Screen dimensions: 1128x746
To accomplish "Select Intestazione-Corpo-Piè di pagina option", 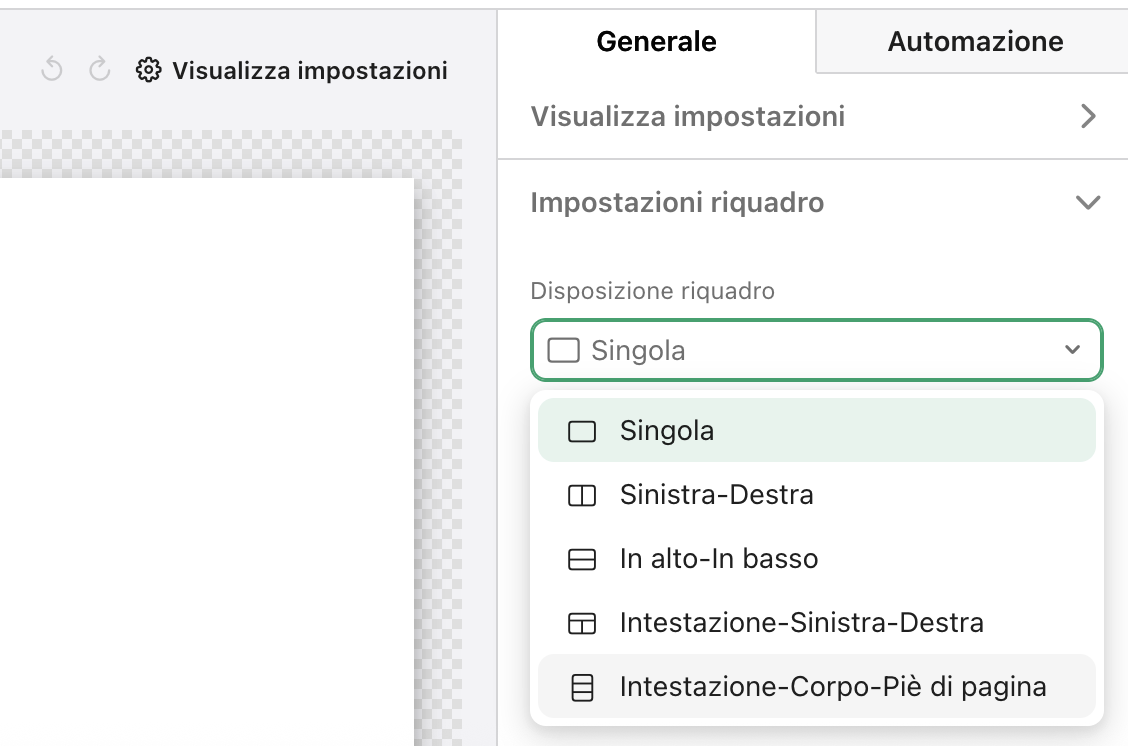I will 834,686.
